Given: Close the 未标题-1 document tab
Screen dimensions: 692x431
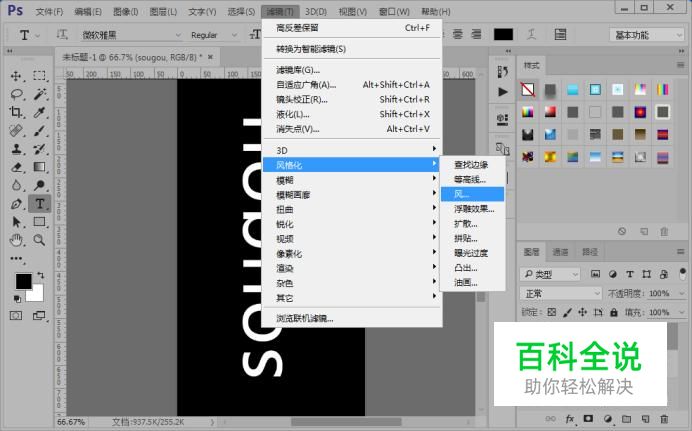Looking at the screenshot, I should click(211, 57).
